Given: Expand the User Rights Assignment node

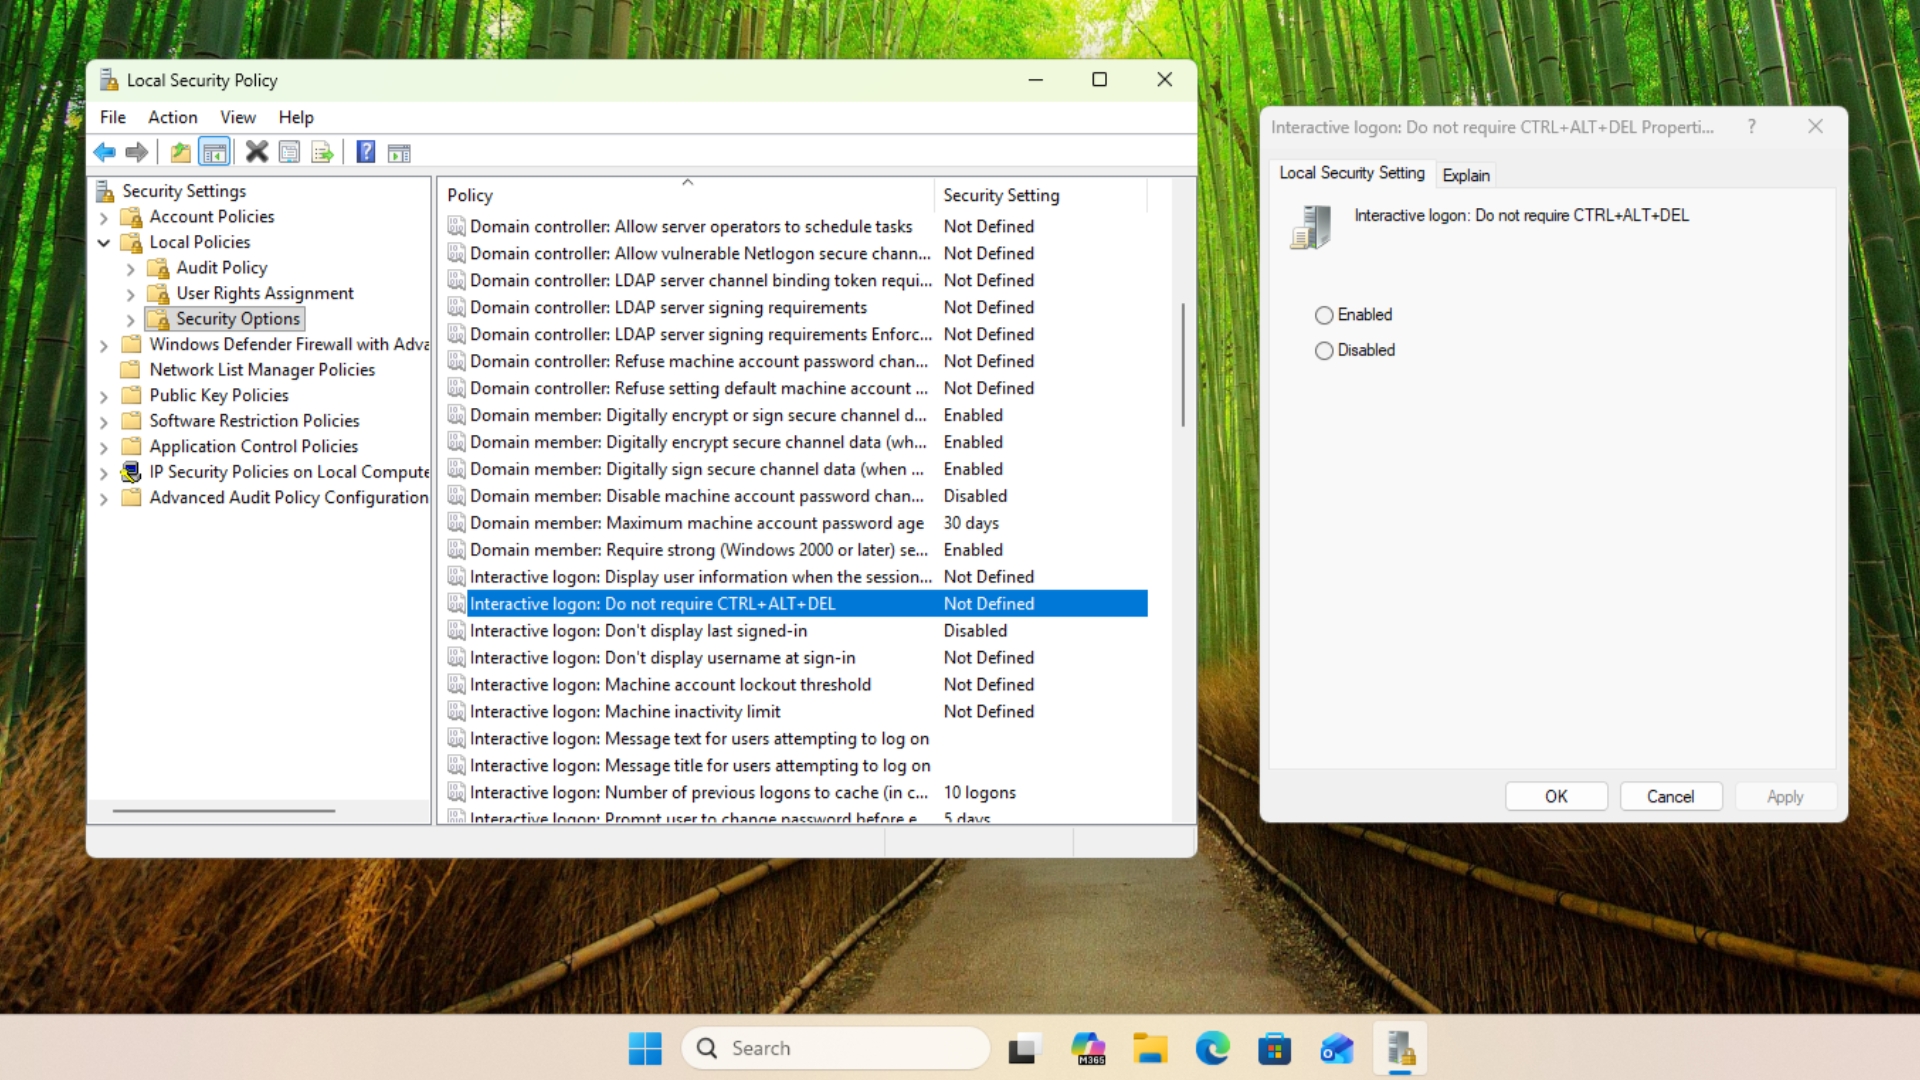Looking at the screenshot, I should pos(130,294).
